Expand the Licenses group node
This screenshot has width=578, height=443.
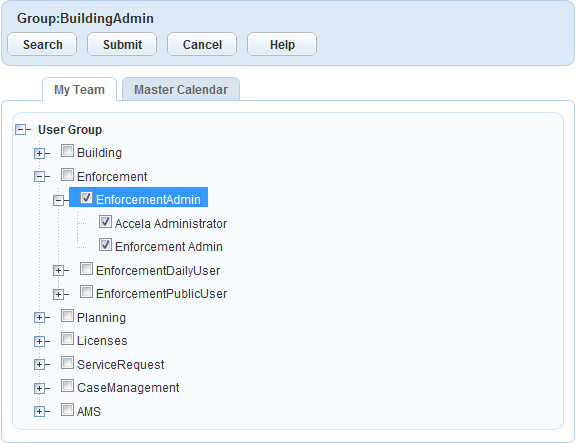[39, 341]
